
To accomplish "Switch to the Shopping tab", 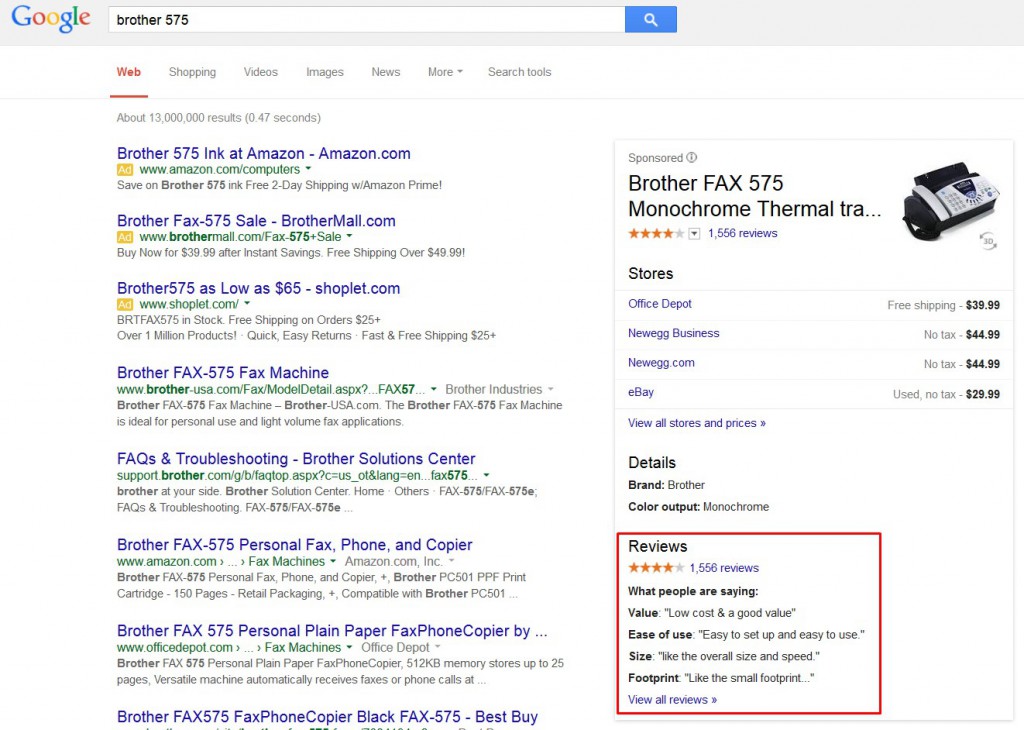I will tap(192, 72).
